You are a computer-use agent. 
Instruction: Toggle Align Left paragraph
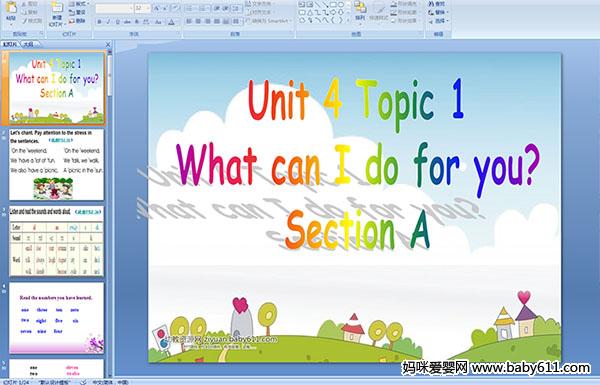(189, 21)
